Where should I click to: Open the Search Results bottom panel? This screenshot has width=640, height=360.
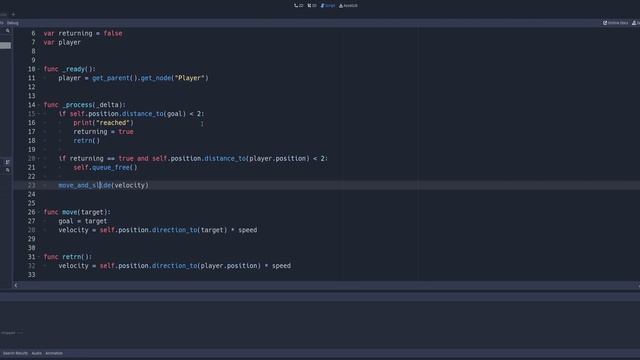tap(16, 353)
